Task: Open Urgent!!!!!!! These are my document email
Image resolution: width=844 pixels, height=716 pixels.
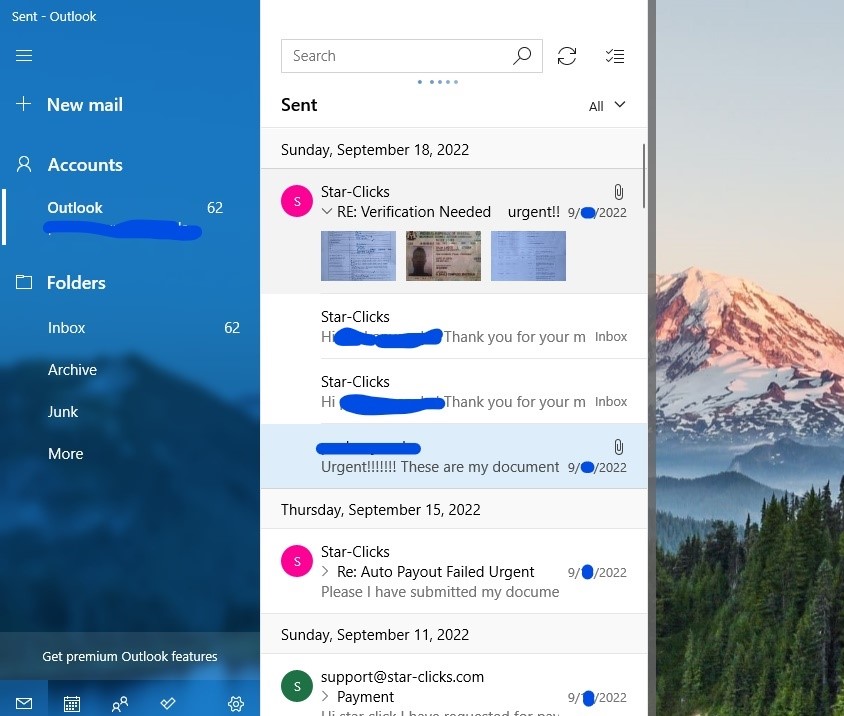Action: click(x=454, y=457)
